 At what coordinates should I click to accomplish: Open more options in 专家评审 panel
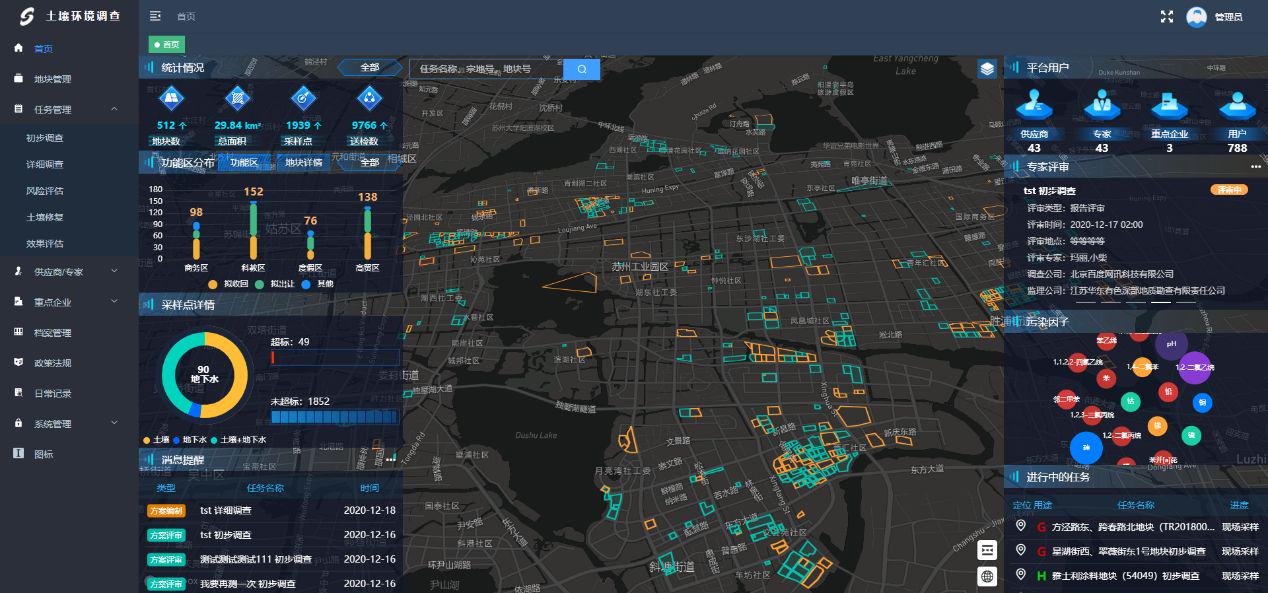(1255, 167)
